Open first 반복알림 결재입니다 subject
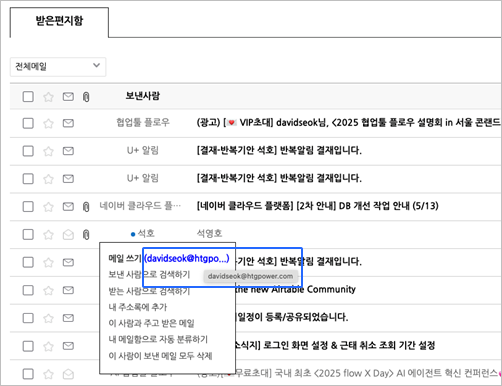 [279, 150]
